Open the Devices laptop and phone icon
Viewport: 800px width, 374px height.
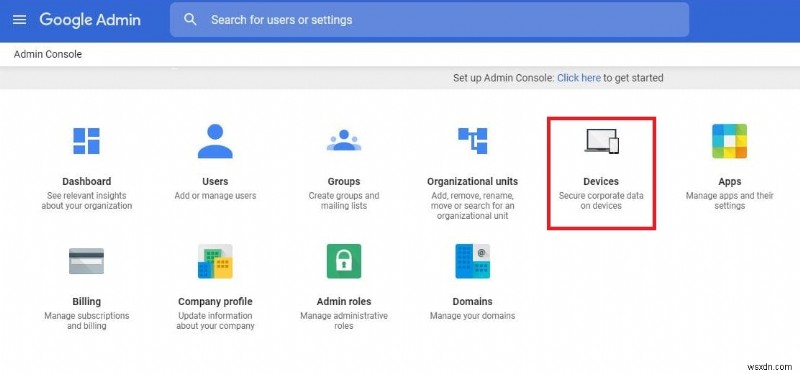(602, 141)
